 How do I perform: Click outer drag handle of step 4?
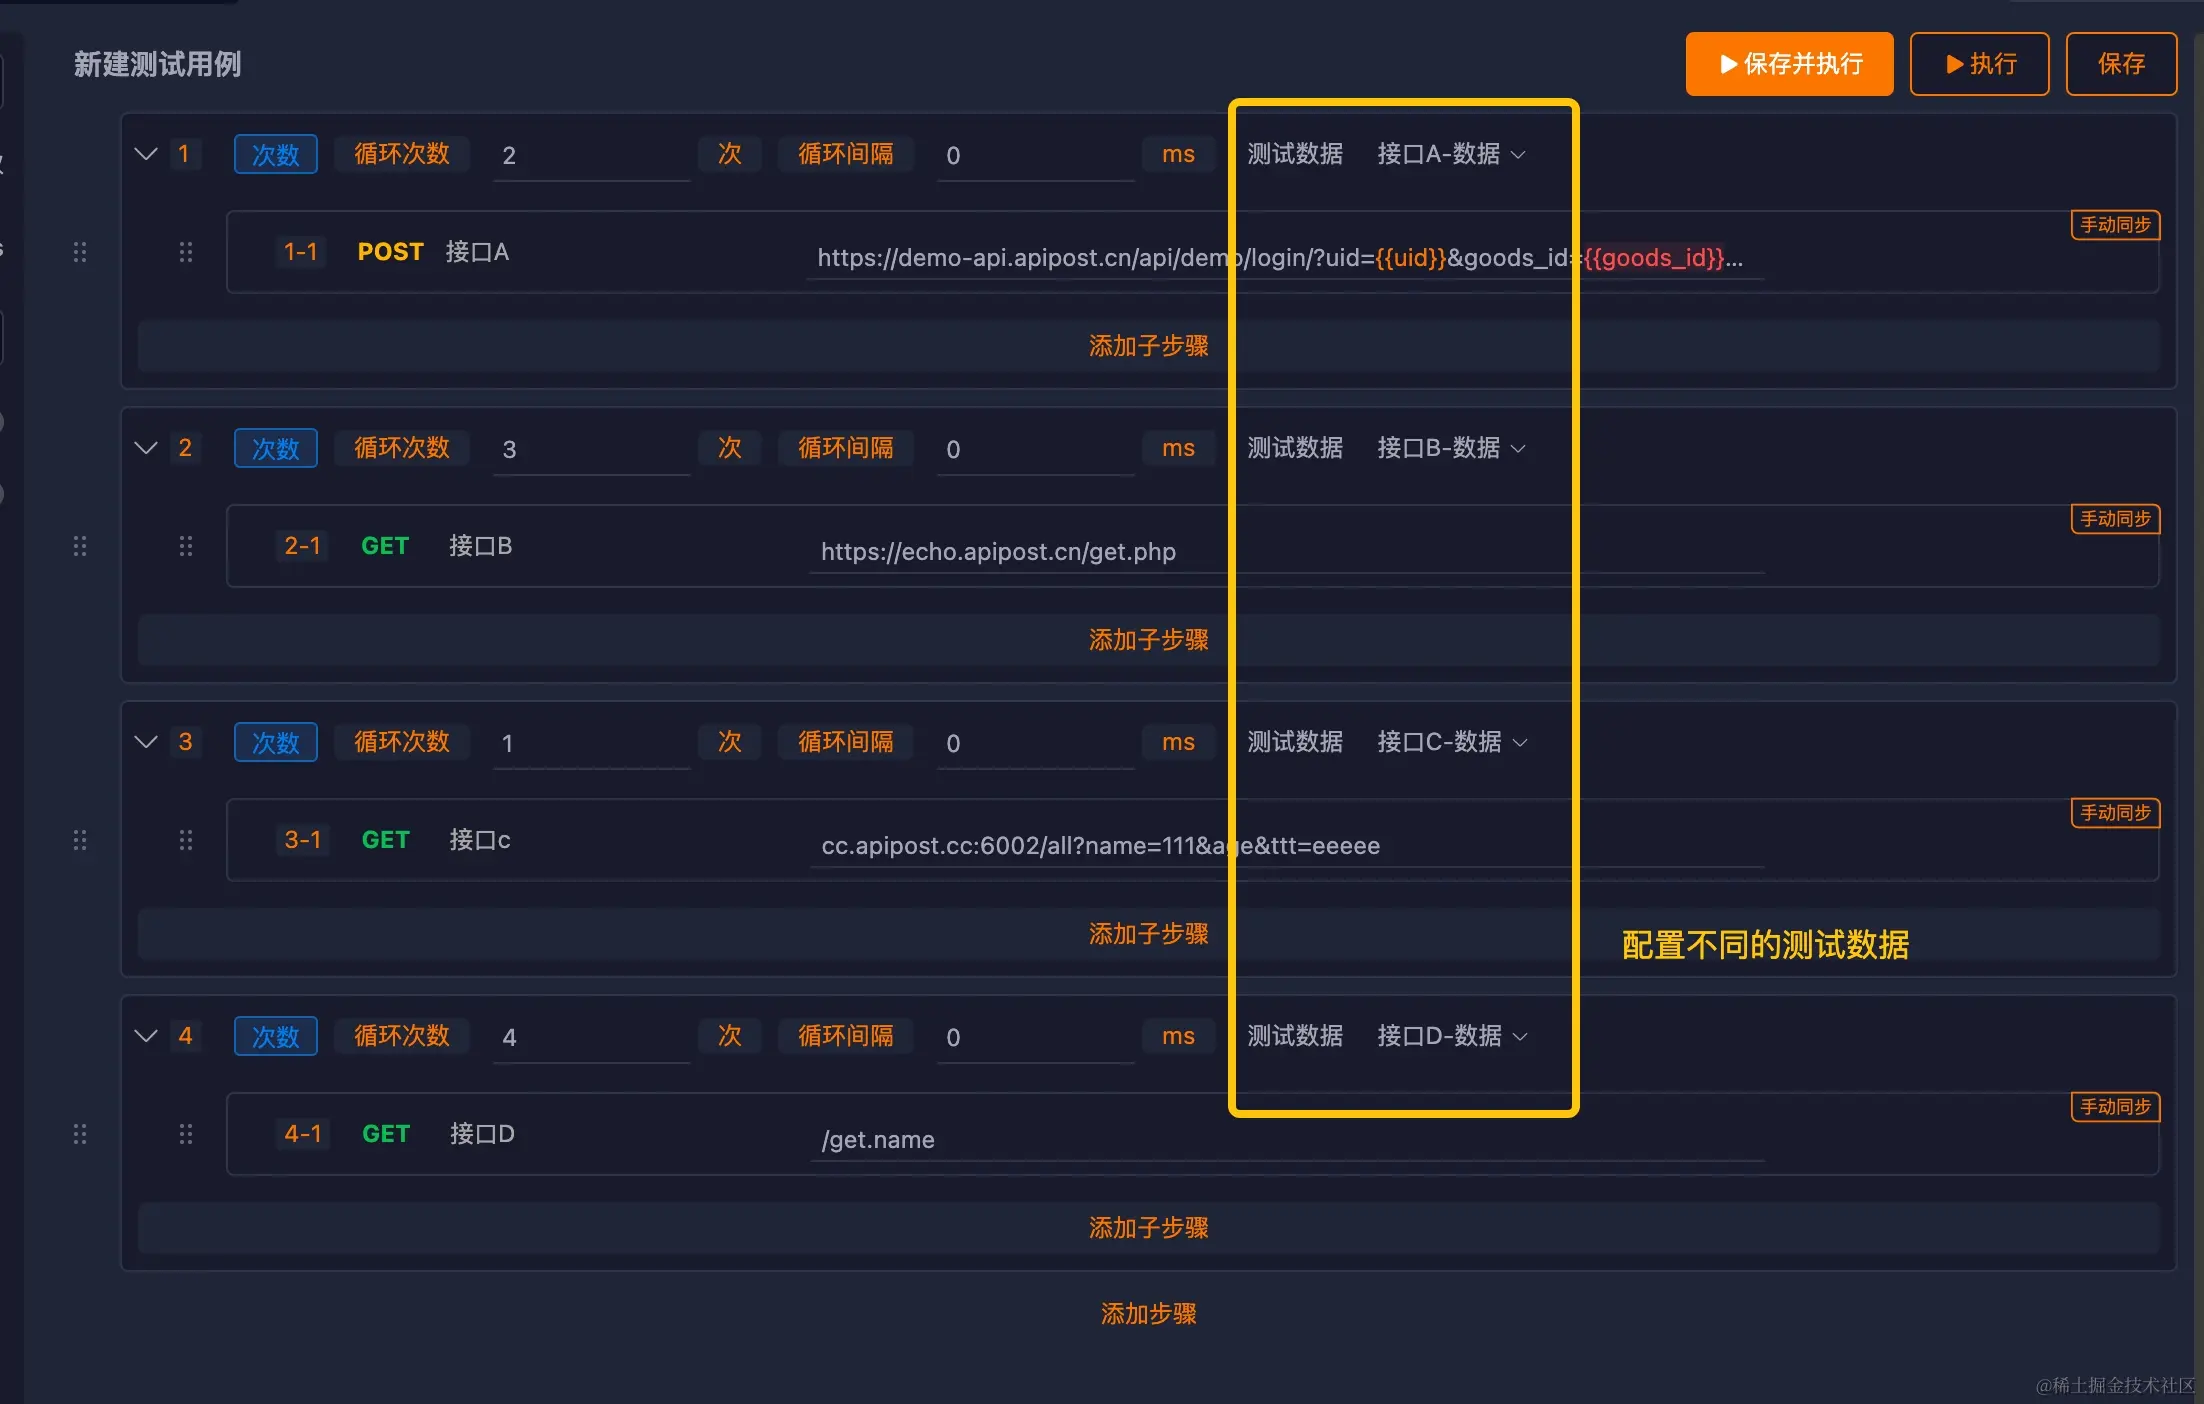[80, 1134]
